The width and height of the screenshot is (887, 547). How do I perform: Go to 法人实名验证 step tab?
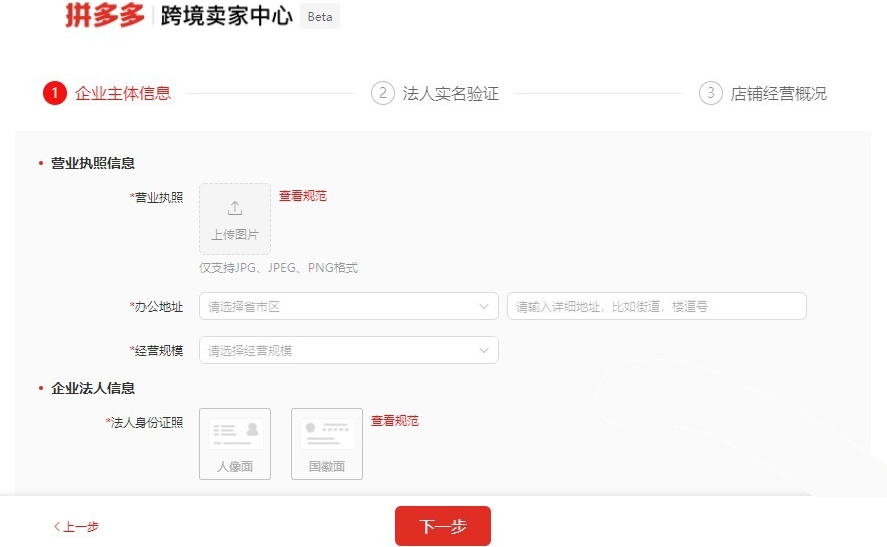pyautogui.click(x=450, y=94)
